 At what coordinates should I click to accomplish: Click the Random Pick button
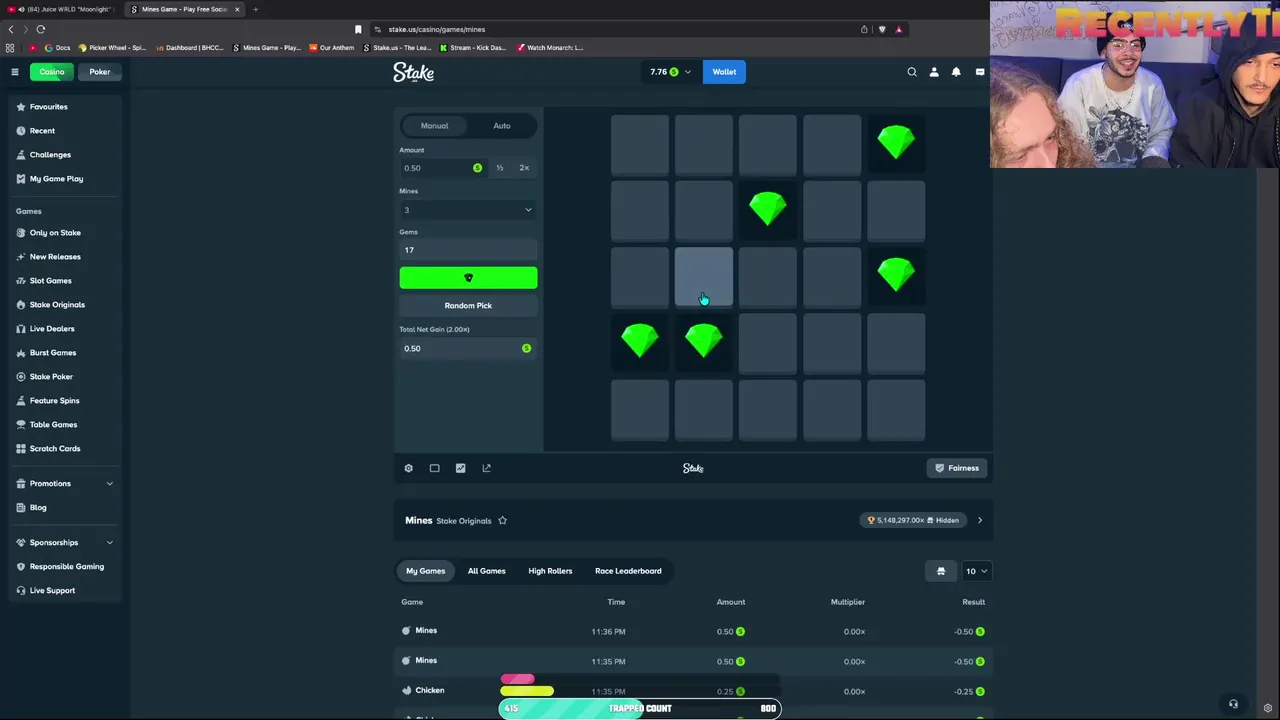pyautogui.click(x=468, y=306)
